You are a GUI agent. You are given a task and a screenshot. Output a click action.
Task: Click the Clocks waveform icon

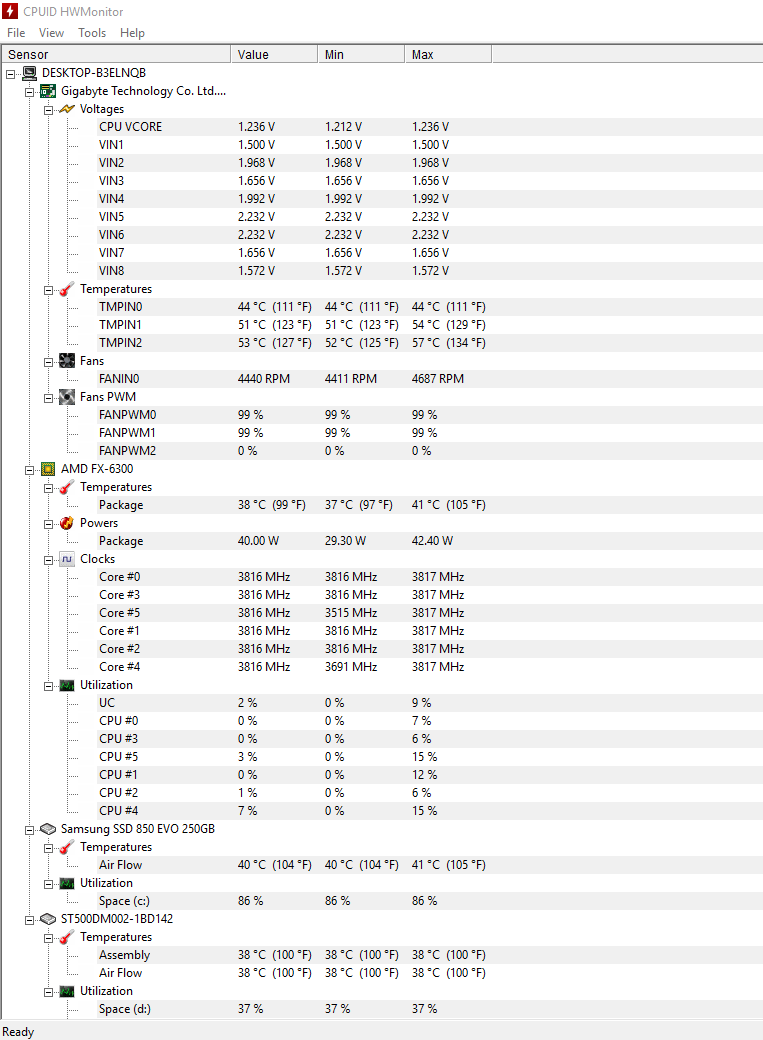click(67, 559)
